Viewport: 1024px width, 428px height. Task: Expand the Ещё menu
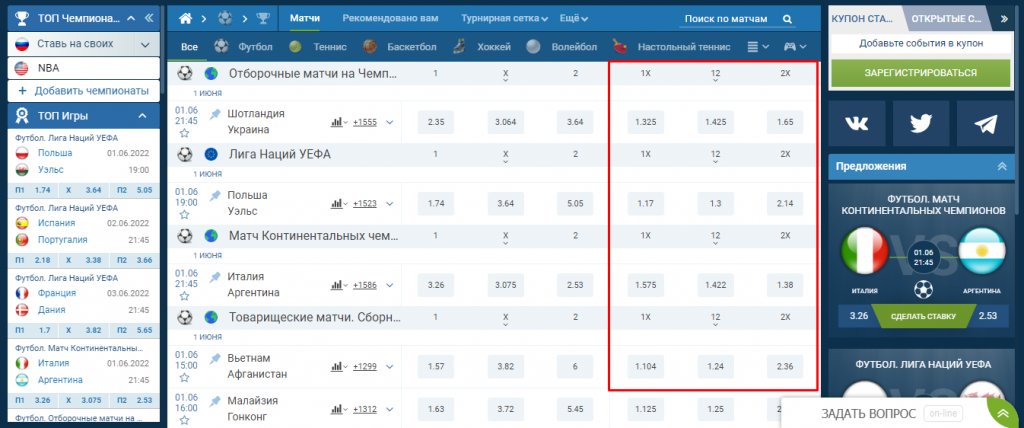click(x=573, y=19)
